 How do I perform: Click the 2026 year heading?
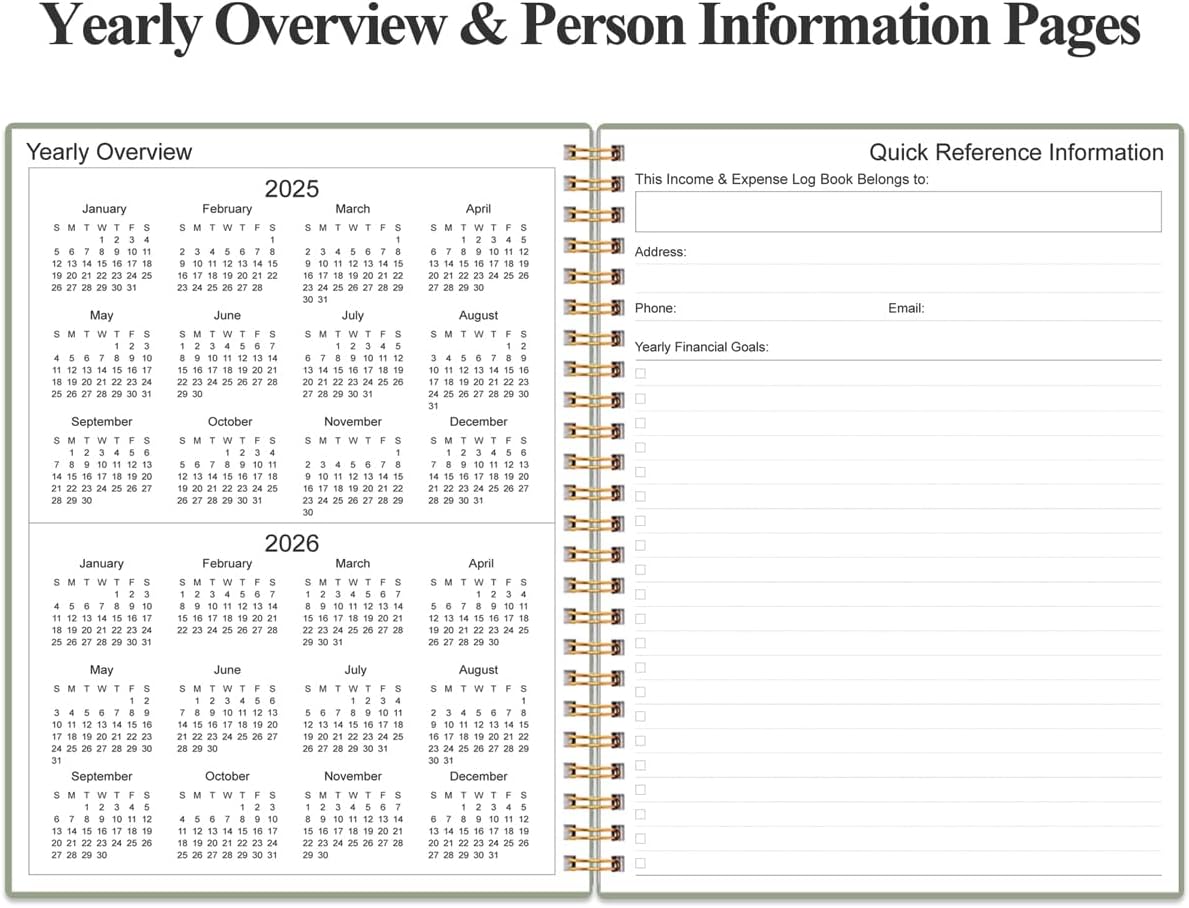pos(291,543)
